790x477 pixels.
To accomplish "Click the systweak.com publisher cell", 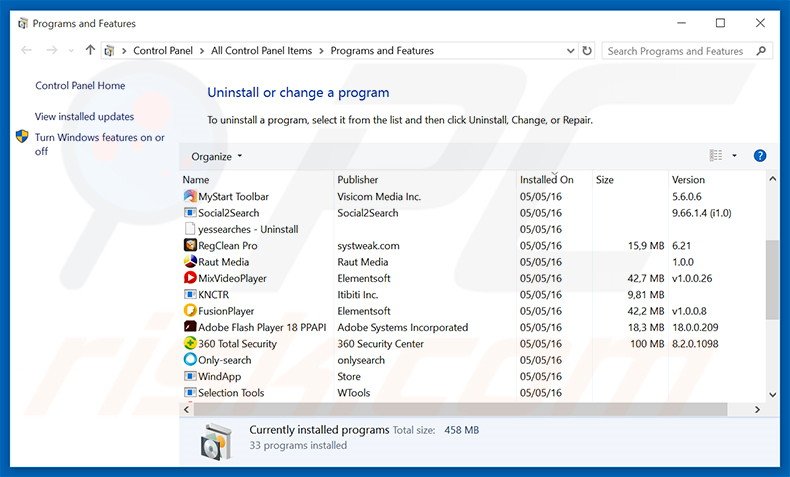I will [368, 246].
